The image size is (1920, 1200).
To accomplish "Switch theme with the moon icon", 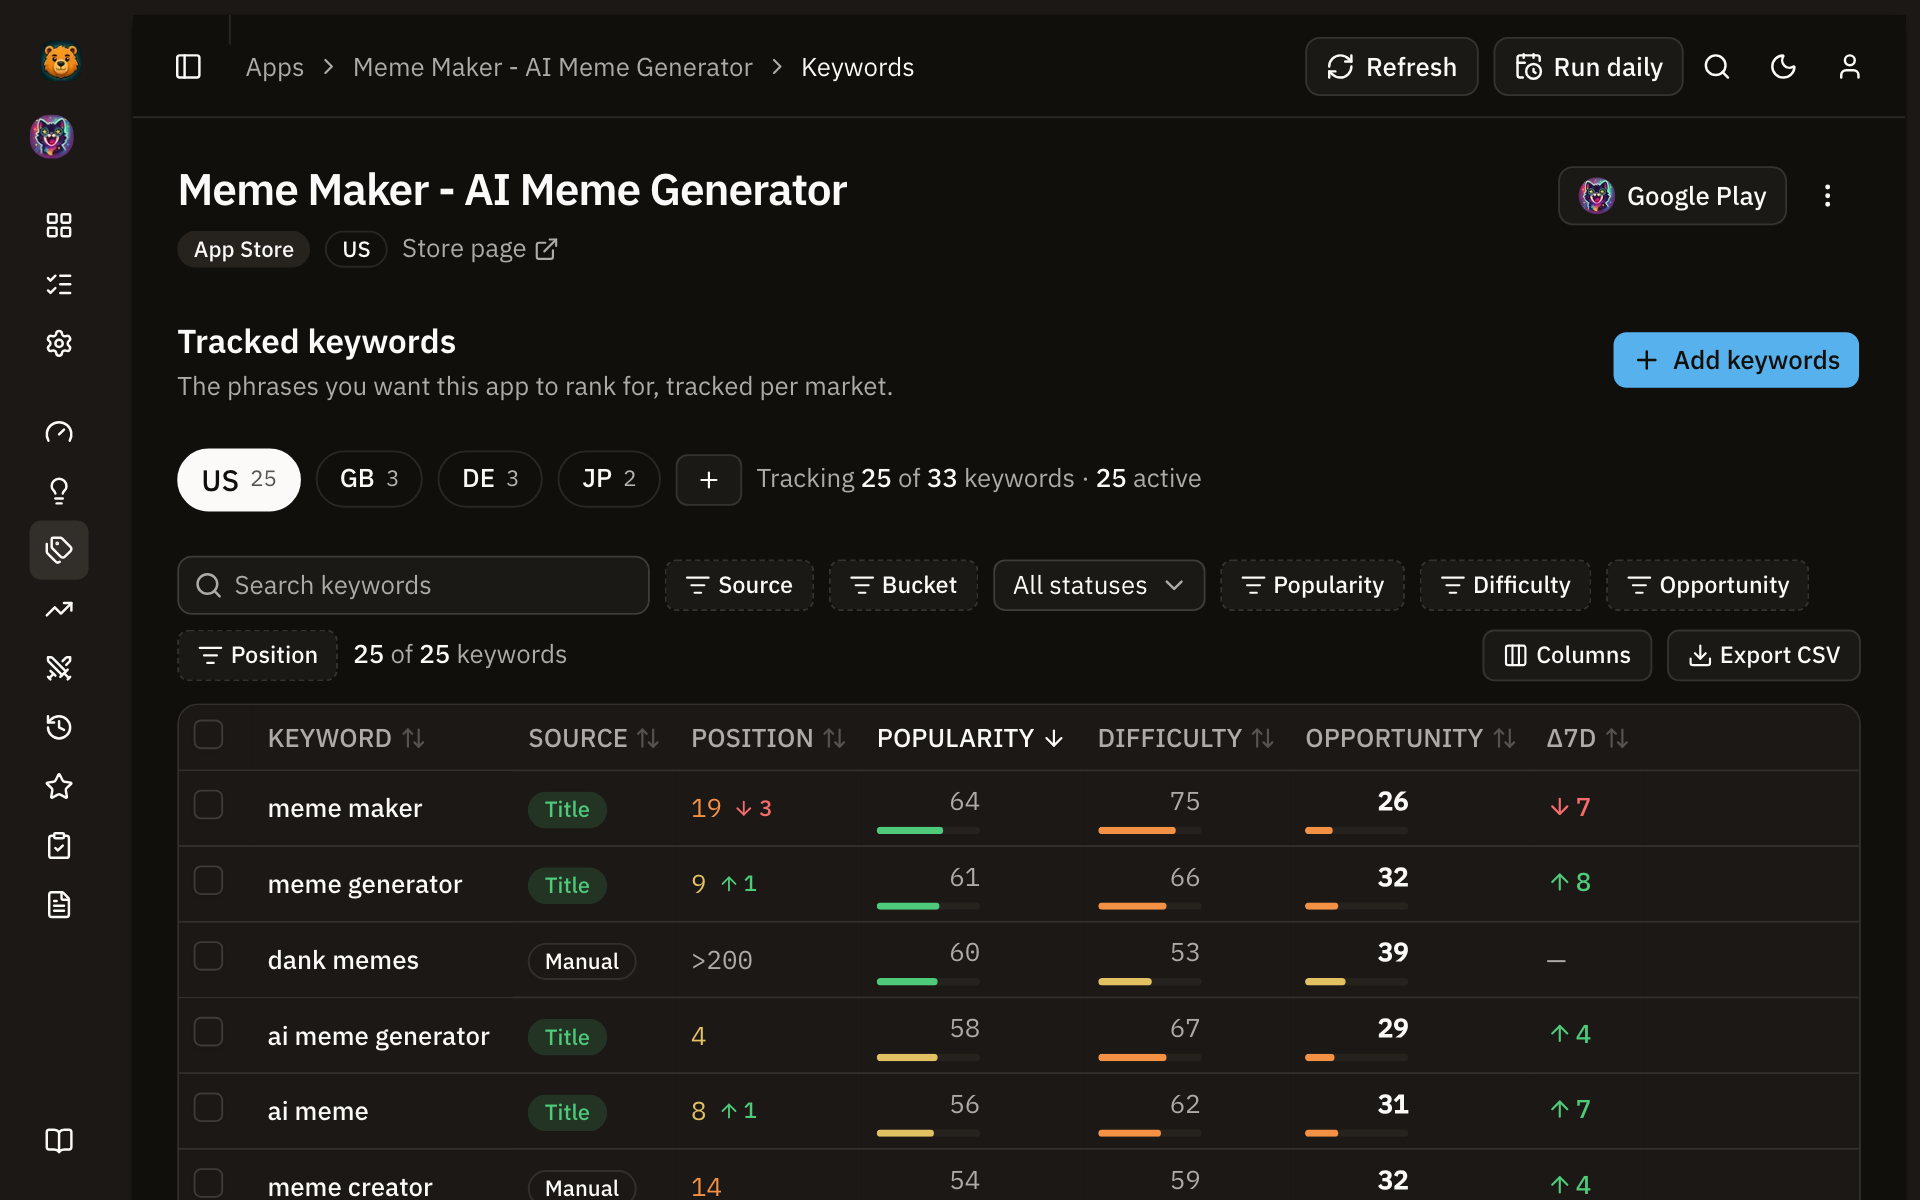I will click(x=1783, y=67).
